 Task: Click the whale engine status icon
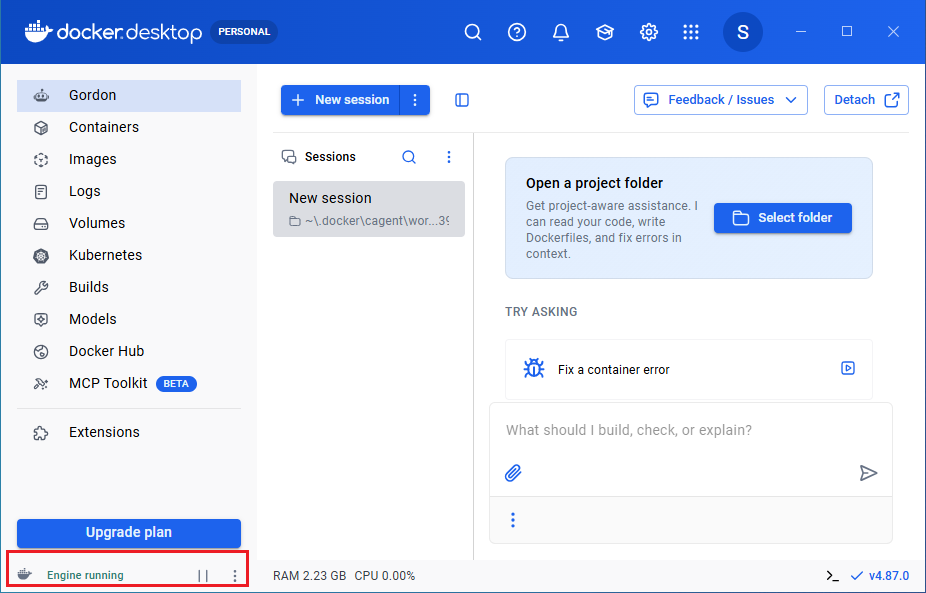click(x=25, y=574)
